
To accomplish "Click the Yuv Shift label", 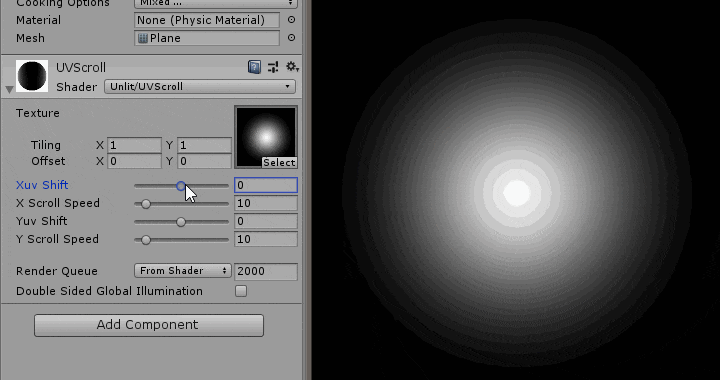I will click(x=42, y=221).
